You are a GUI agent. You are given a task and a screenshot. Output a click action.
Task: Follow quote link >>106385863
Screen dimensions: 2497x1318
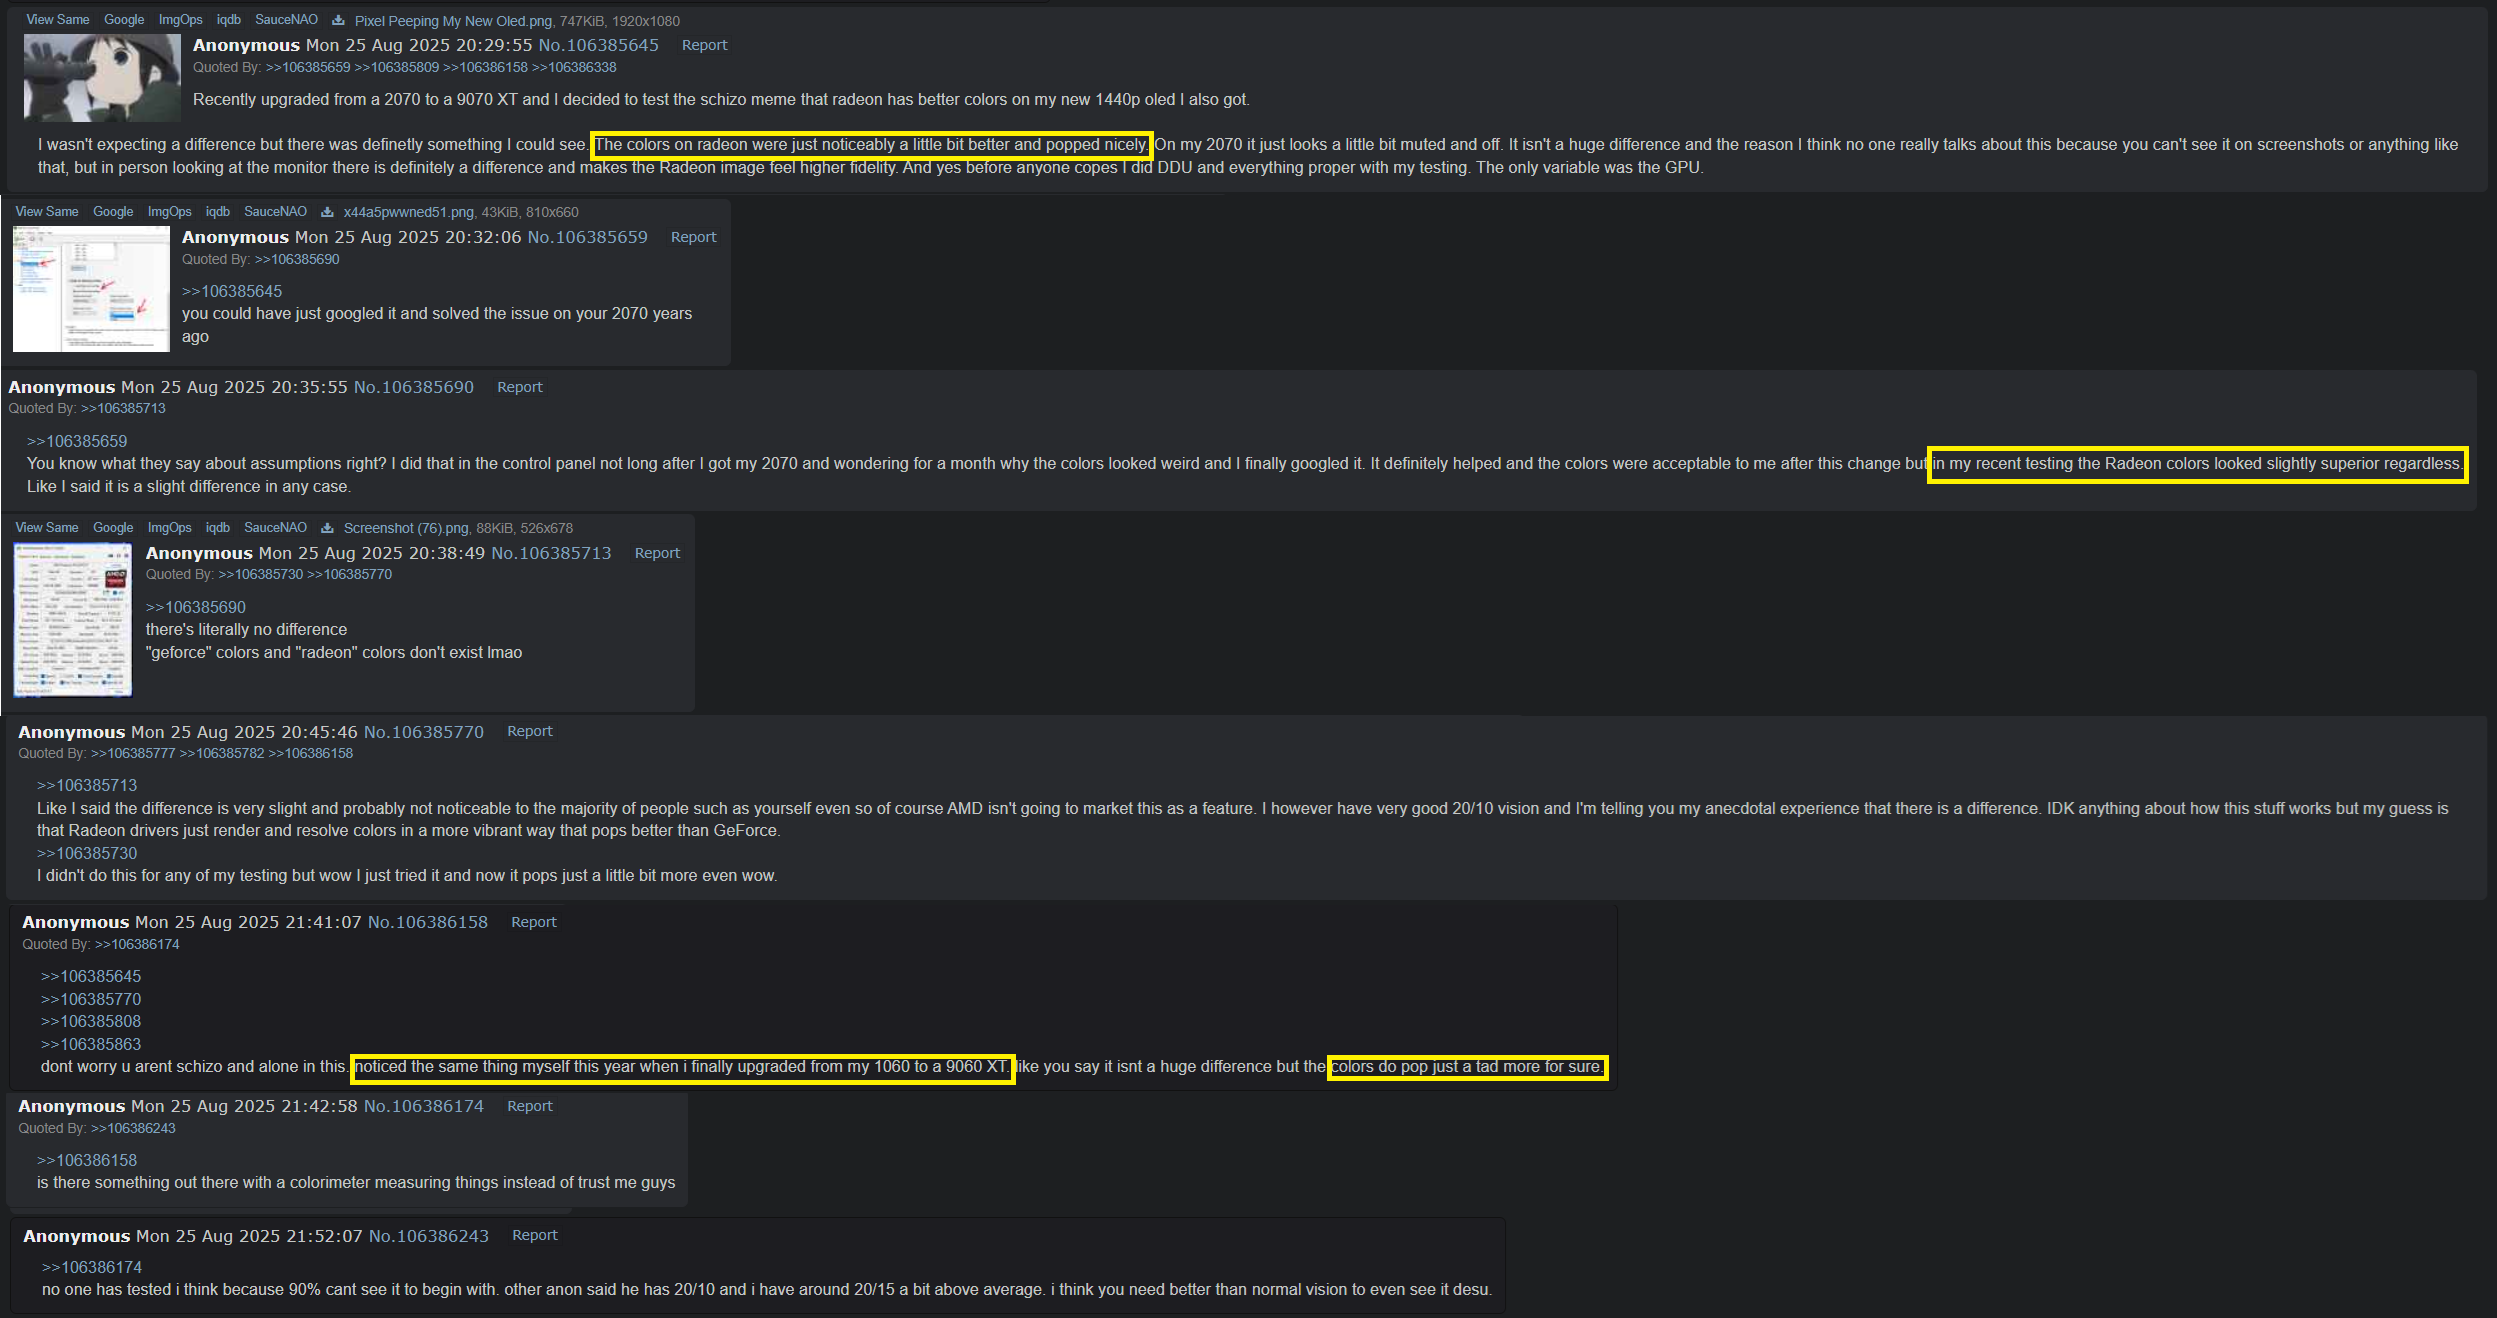pyautogui.click(x=91, y=1044)
